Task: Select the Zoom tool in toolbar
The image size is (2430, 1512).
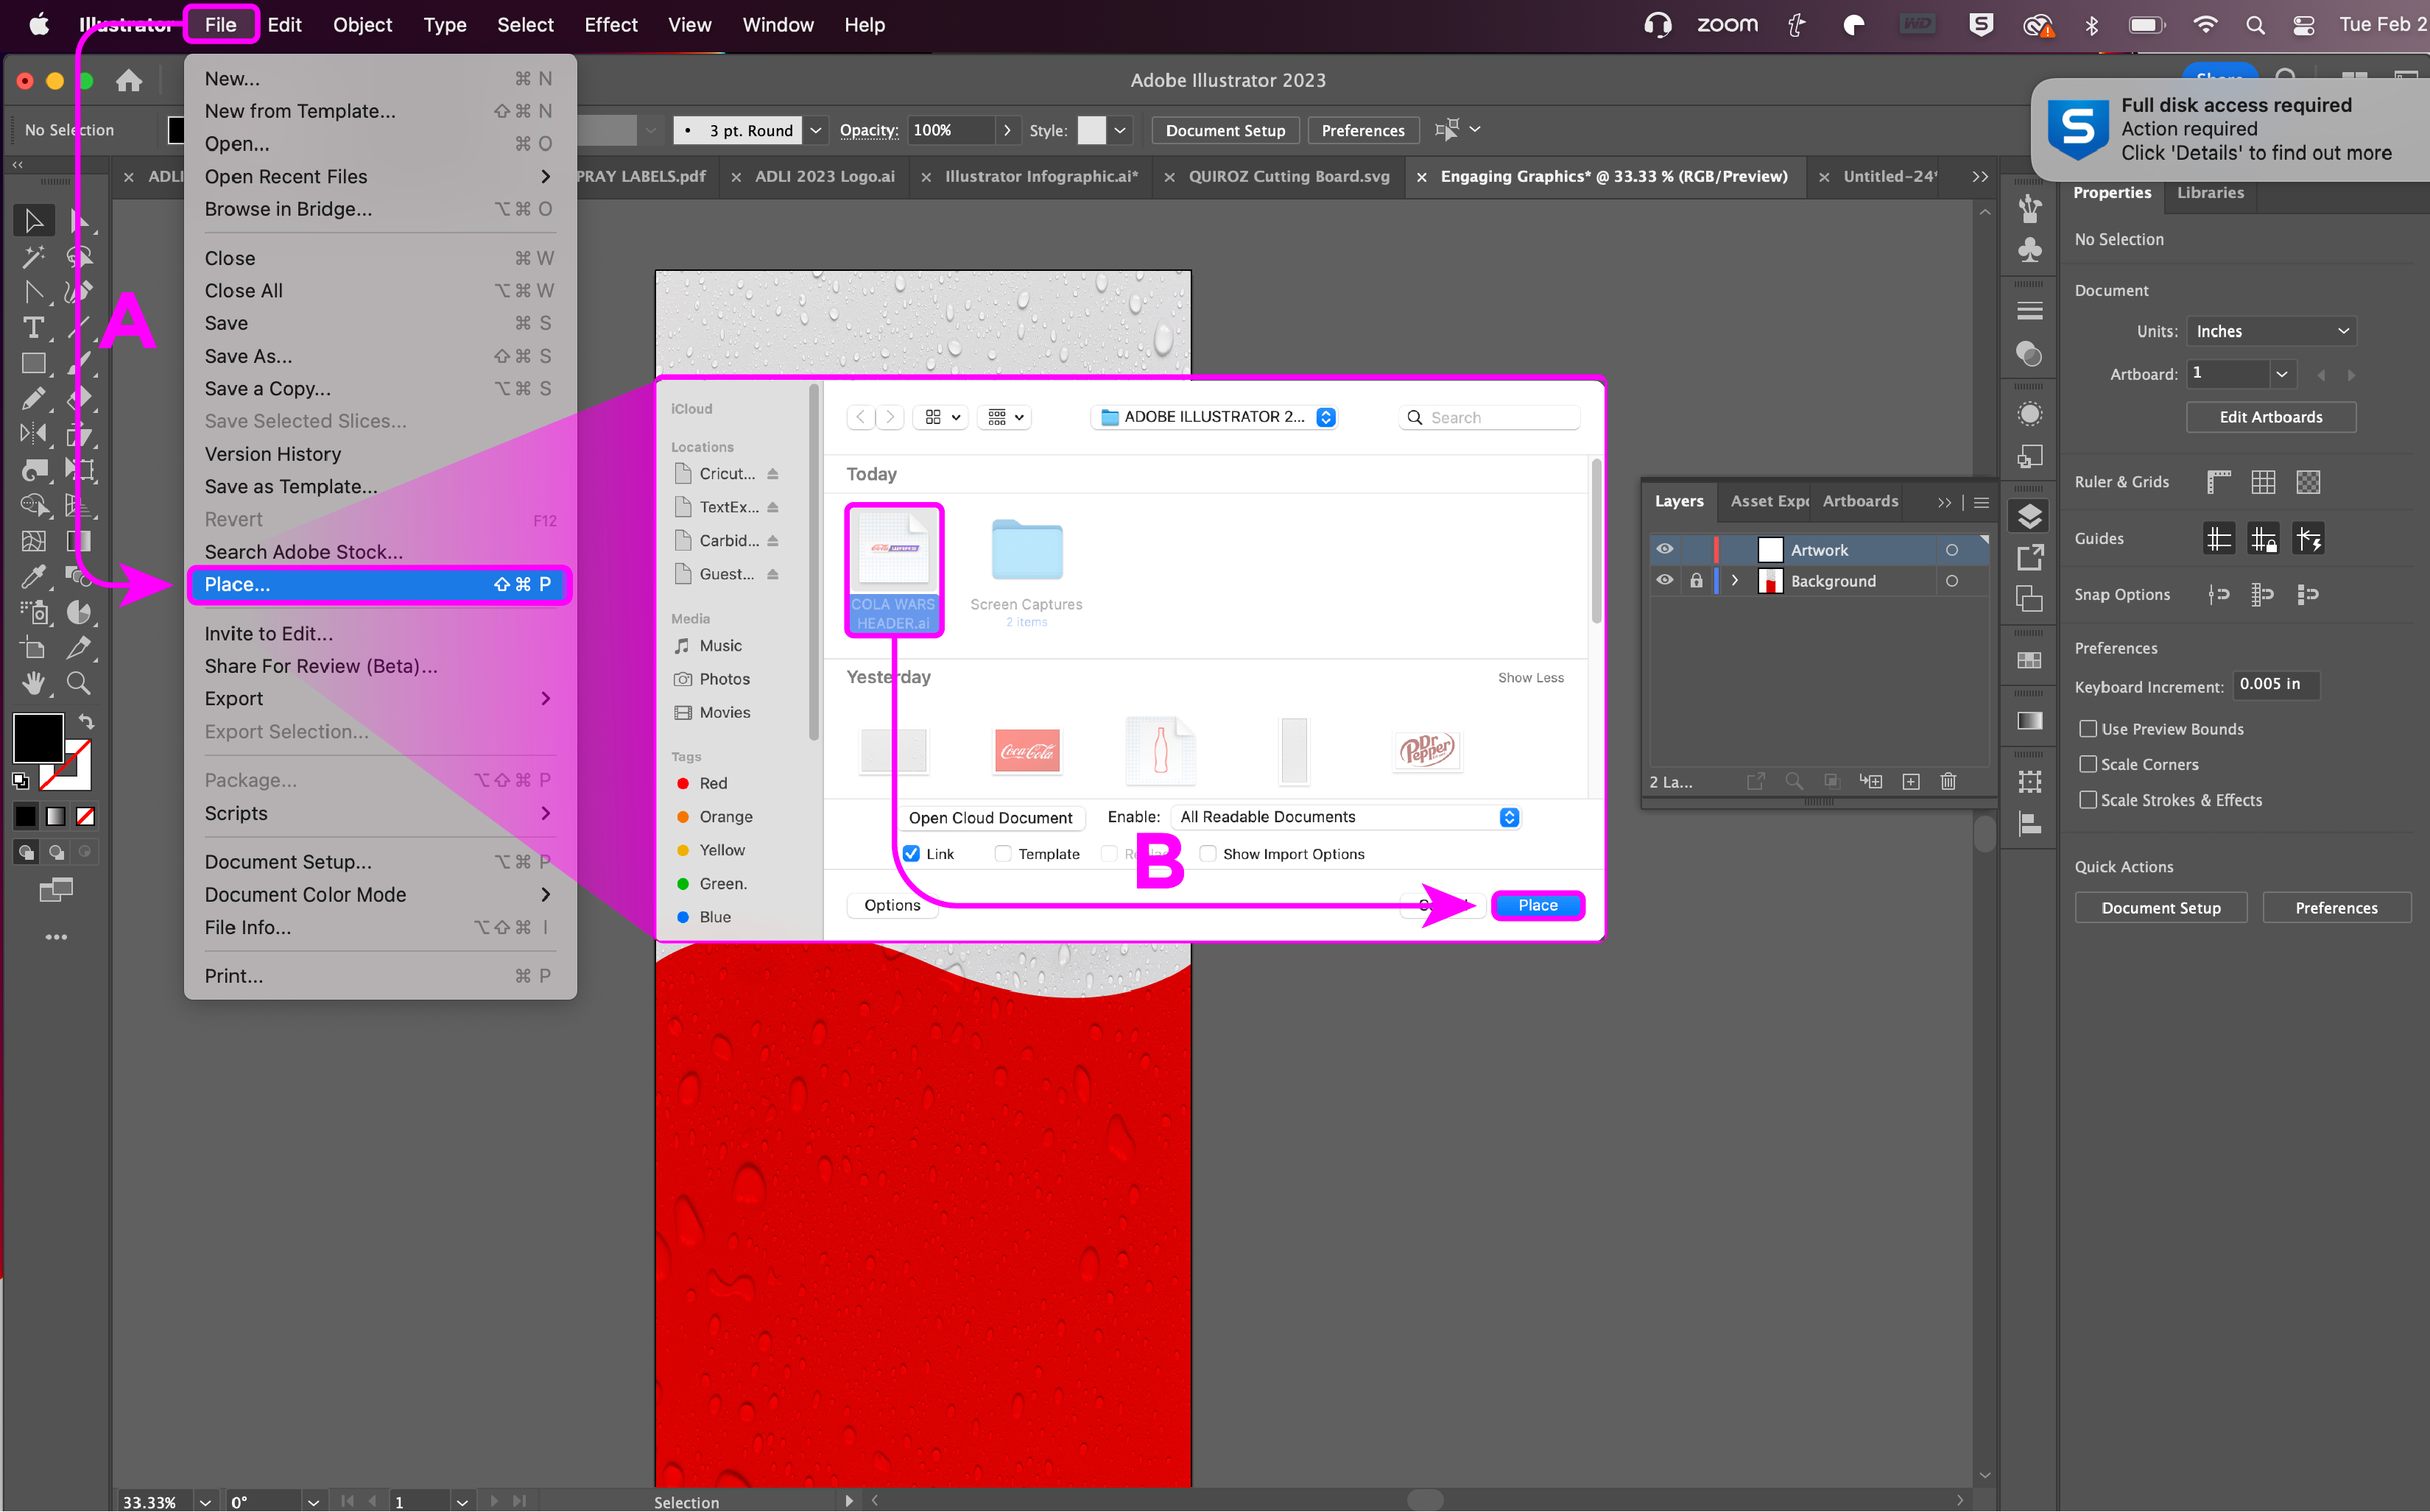Action: coord(78,683)
